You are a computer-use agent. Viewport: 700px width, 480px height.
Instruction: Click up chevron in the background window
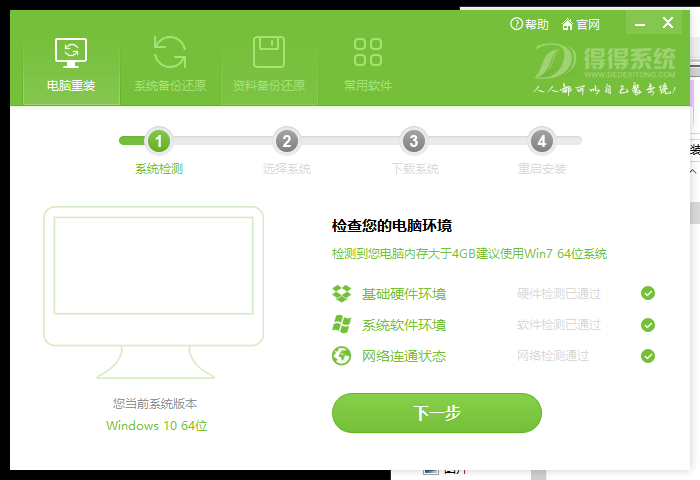click(x=693, y=171)
